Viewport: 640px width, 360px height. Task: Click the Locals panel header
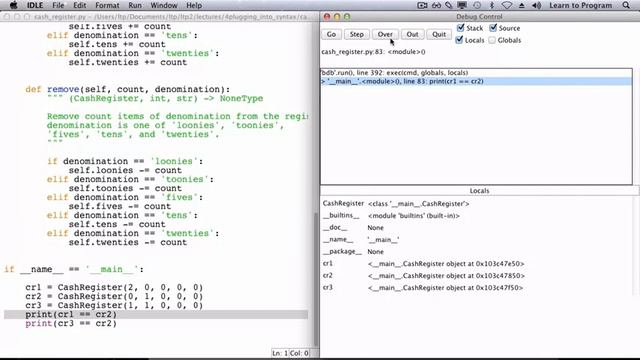tap(479, 191)
